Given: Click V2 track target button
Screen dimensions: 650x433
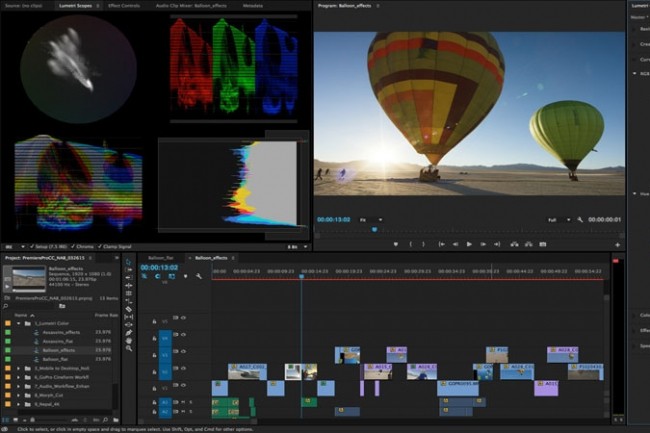Looking at the screenshot, I should tap(165, 372).
